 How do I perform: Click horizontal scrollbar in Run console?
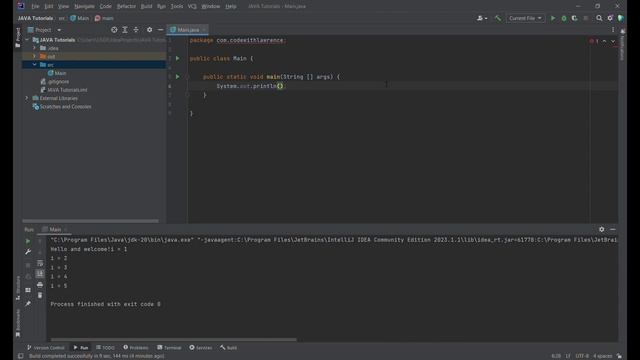173,340
